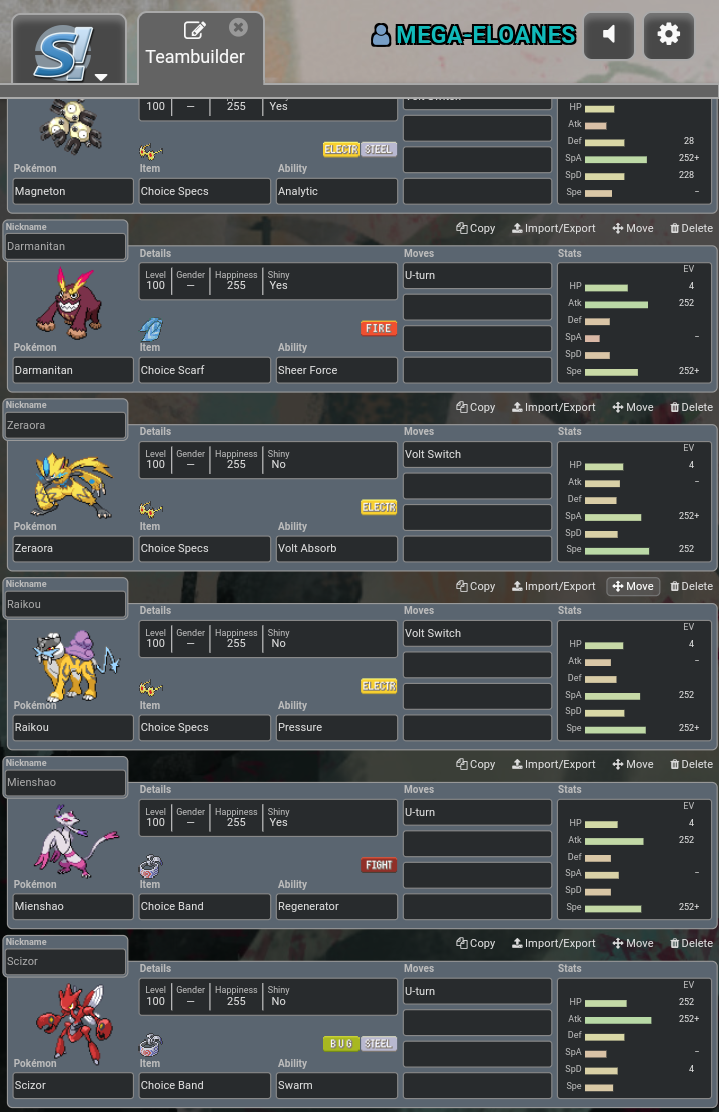
Task: Open the sound volume settings
Action: [x=608, y=35]
